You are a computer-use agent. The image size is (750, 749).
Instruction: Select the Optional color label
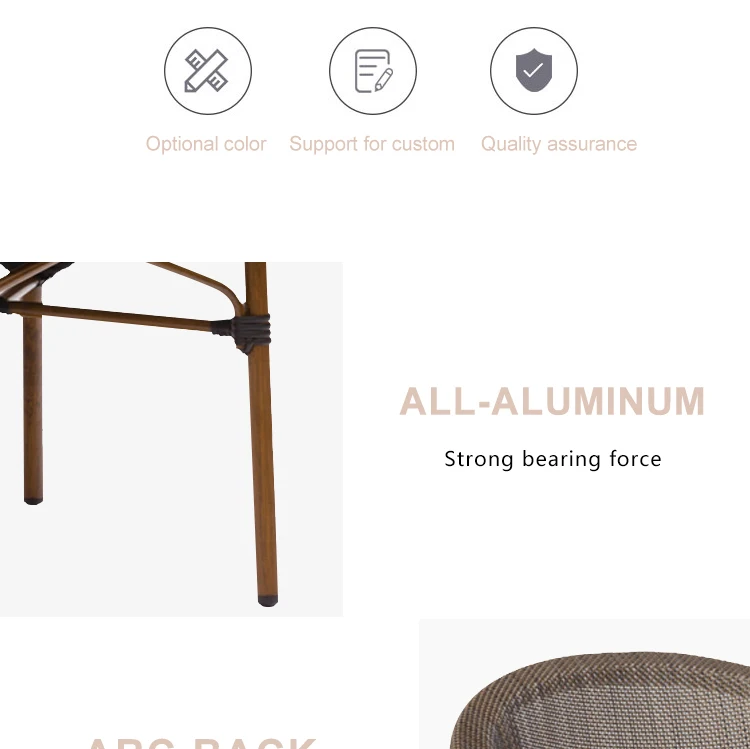click(206, 144)
